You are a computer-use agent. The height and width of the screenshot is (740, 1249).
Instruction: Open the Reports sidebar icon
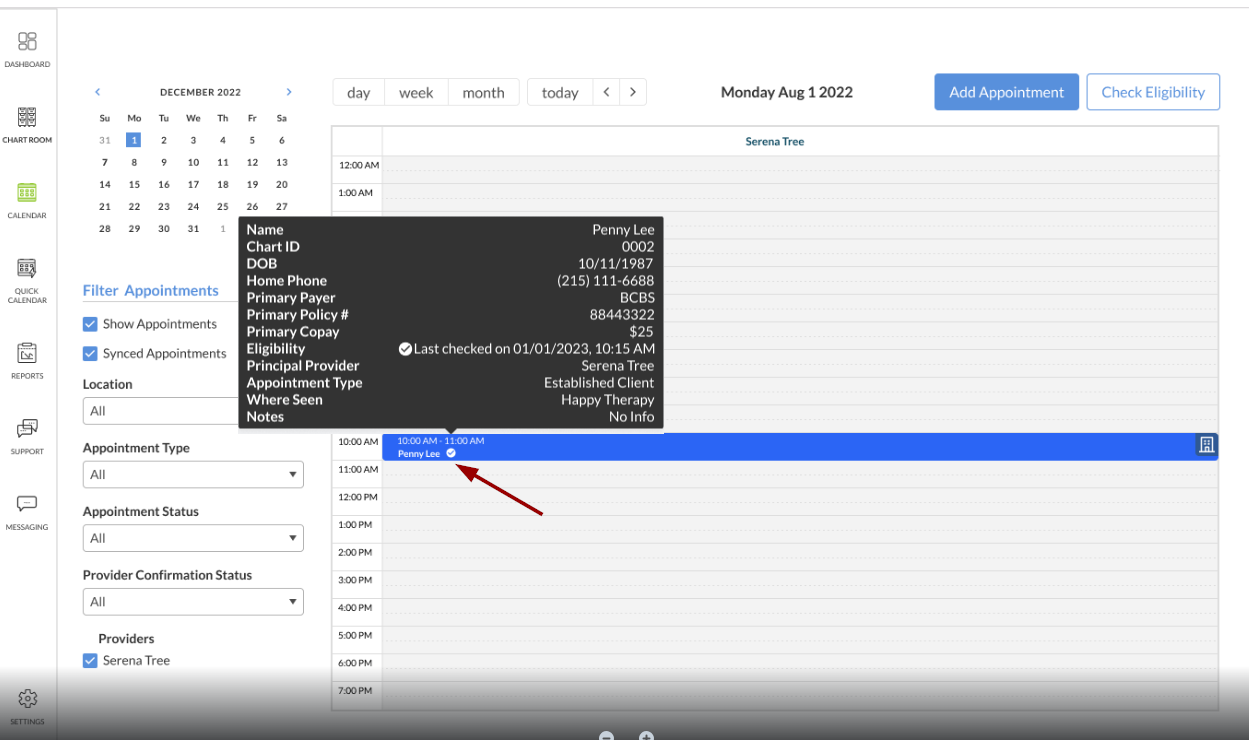[x=27, y=354]
